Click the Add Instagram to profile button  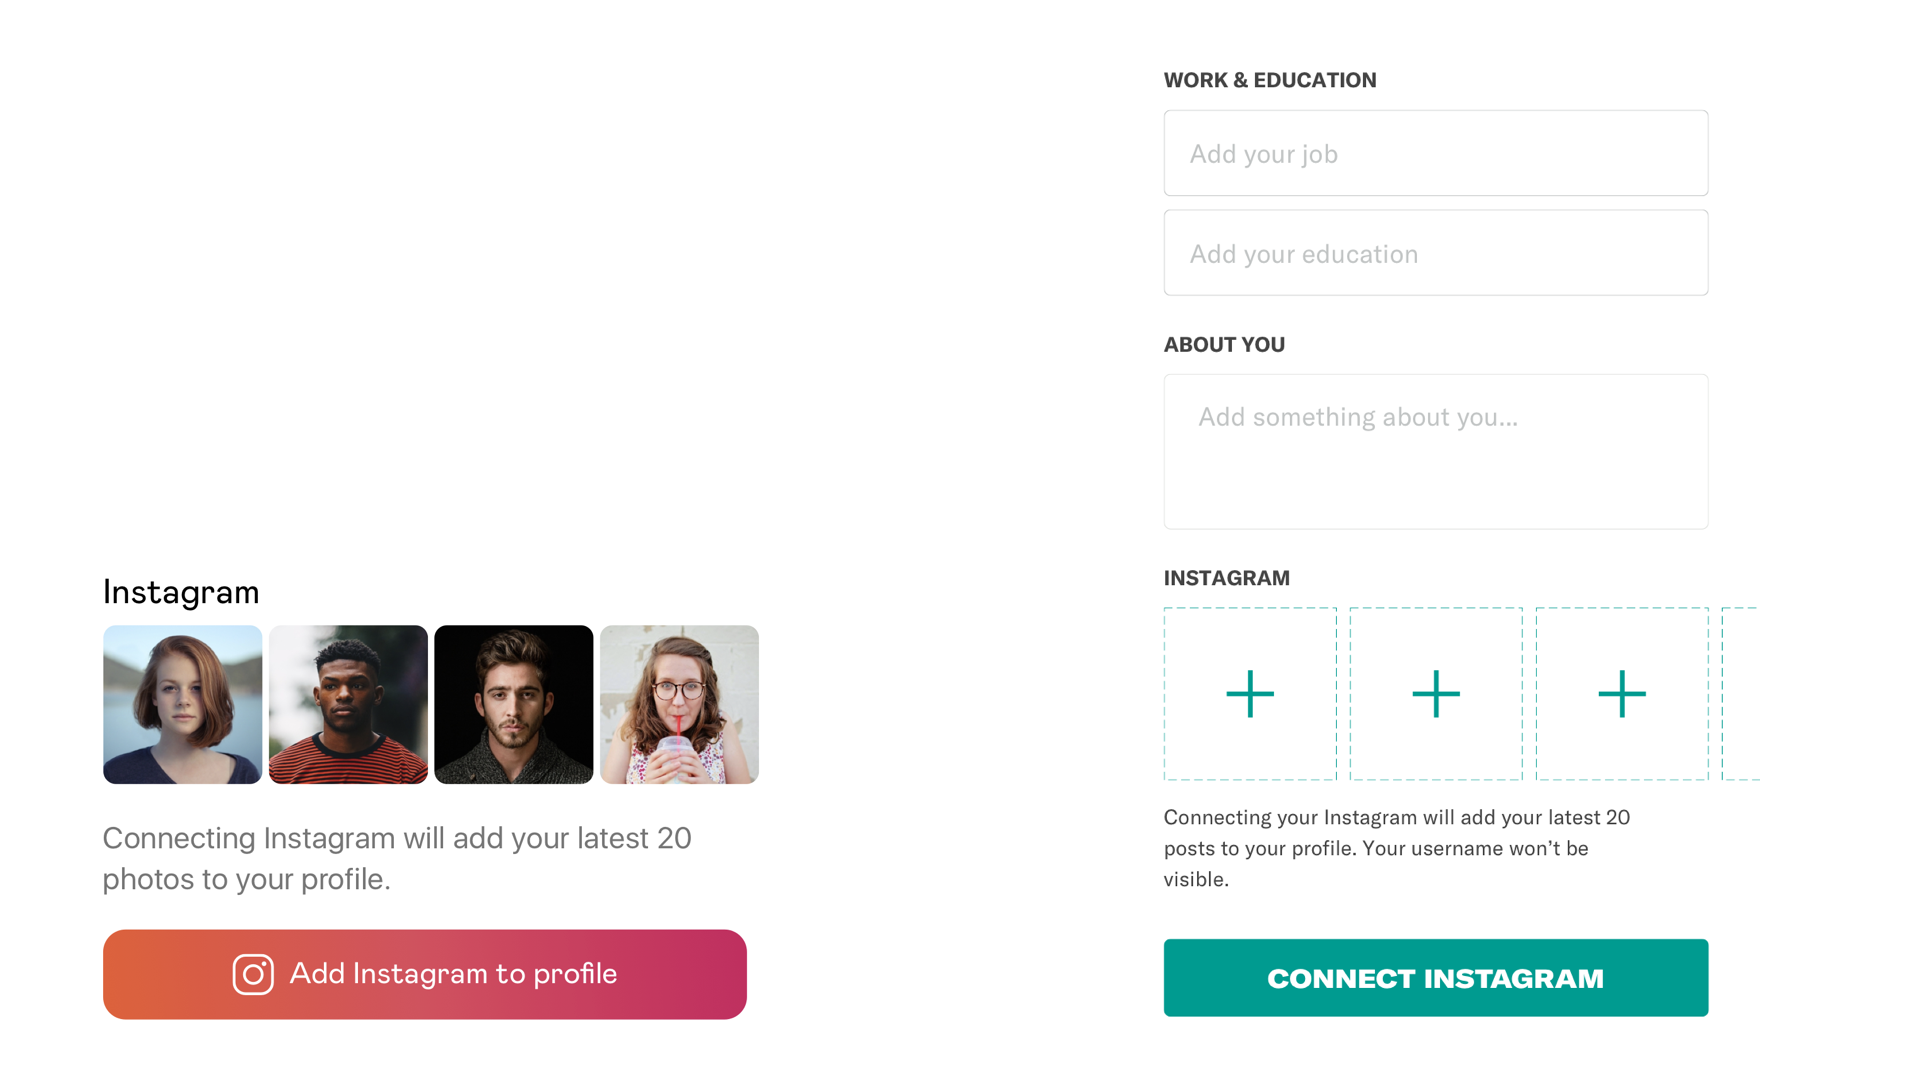(425, 975)
